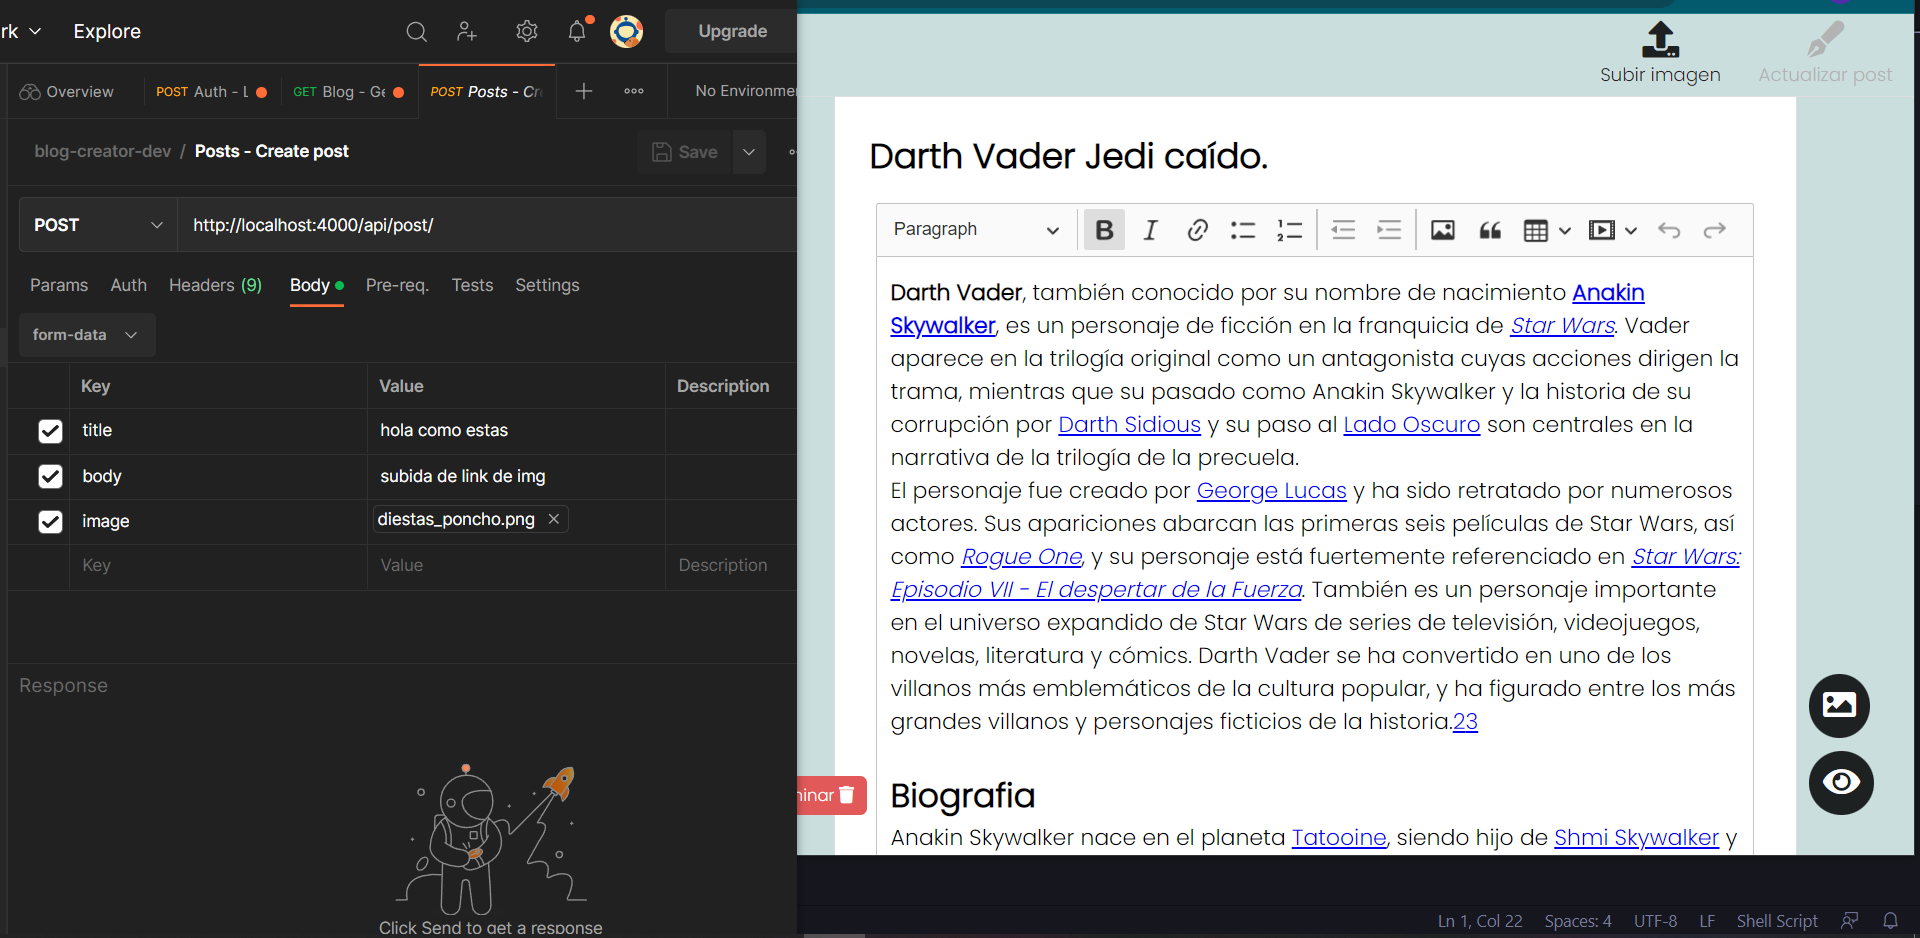1920x938 pixels.
Task: Click the request URL field
Action: (x=486, y=225)
